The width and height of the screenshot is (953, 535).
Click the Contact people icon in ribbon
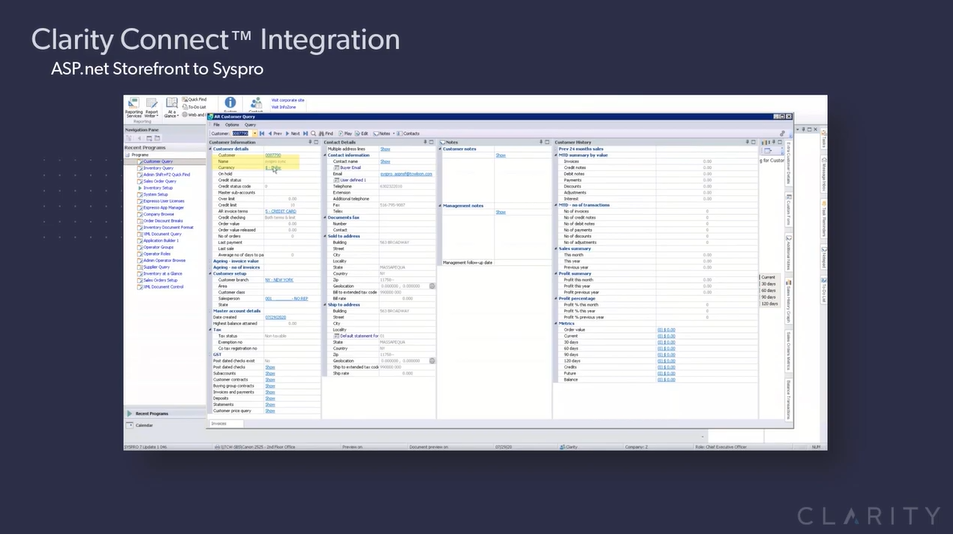click(256, 103)
